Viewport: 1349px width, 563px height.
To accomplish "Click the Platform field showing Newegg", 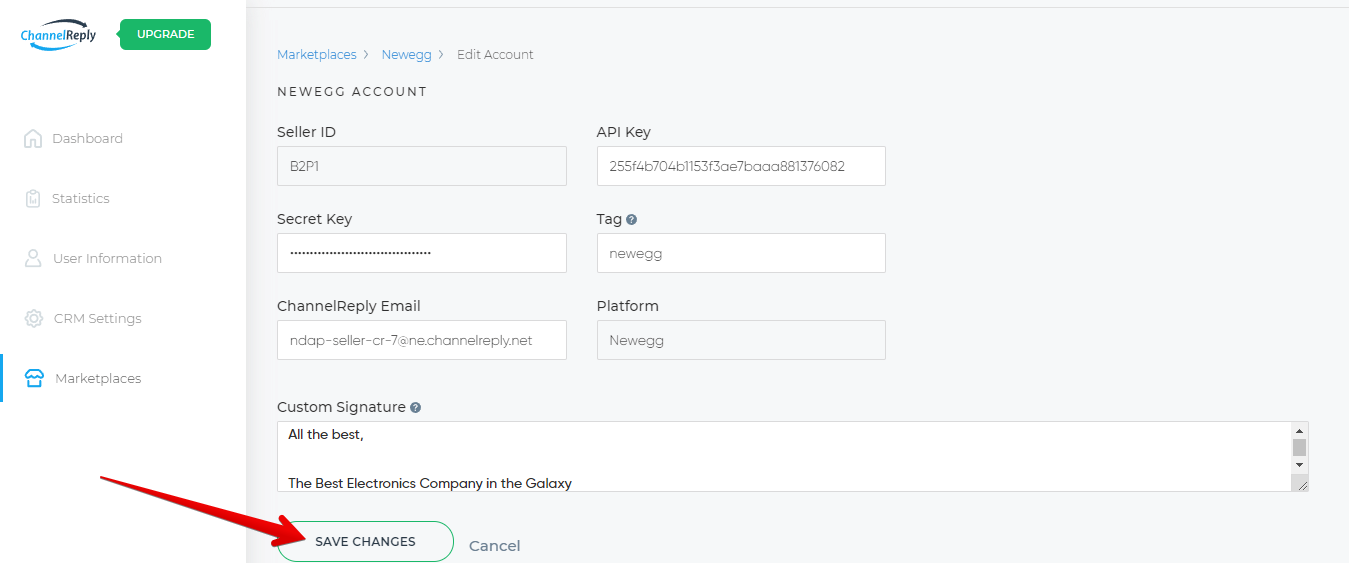I will click(x=741, y=340).
